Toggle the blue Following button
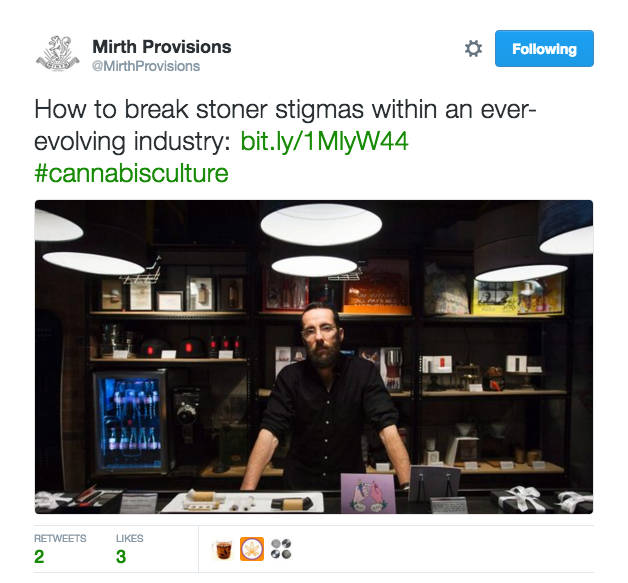Image resolution: width=628 pixels, height=583 pixels. (544, 48)
